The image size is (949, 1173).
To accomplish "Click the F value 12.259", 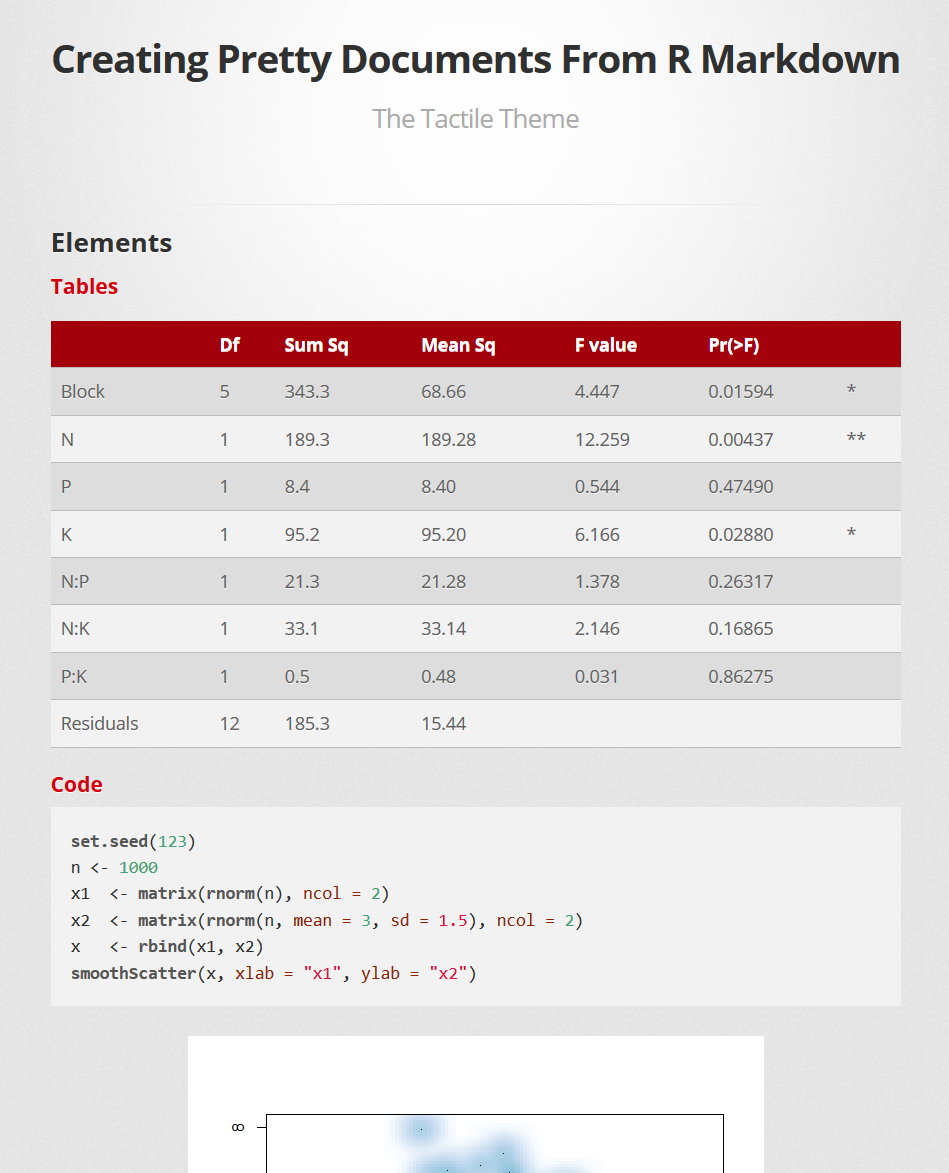I will coord(602,439).
